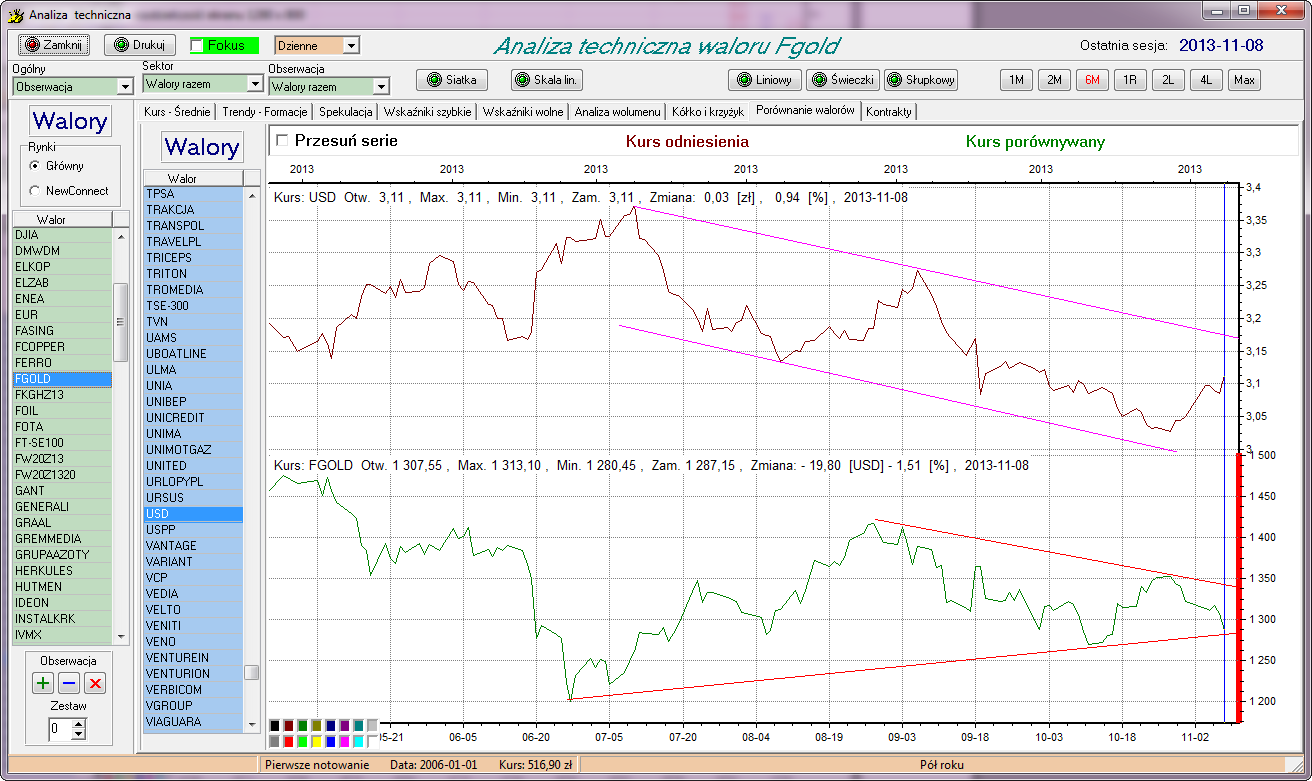Screen dimensions: 1312x781
Task: Select VIAGUARA in the comparison Walor list
Action: pos(193,722)
